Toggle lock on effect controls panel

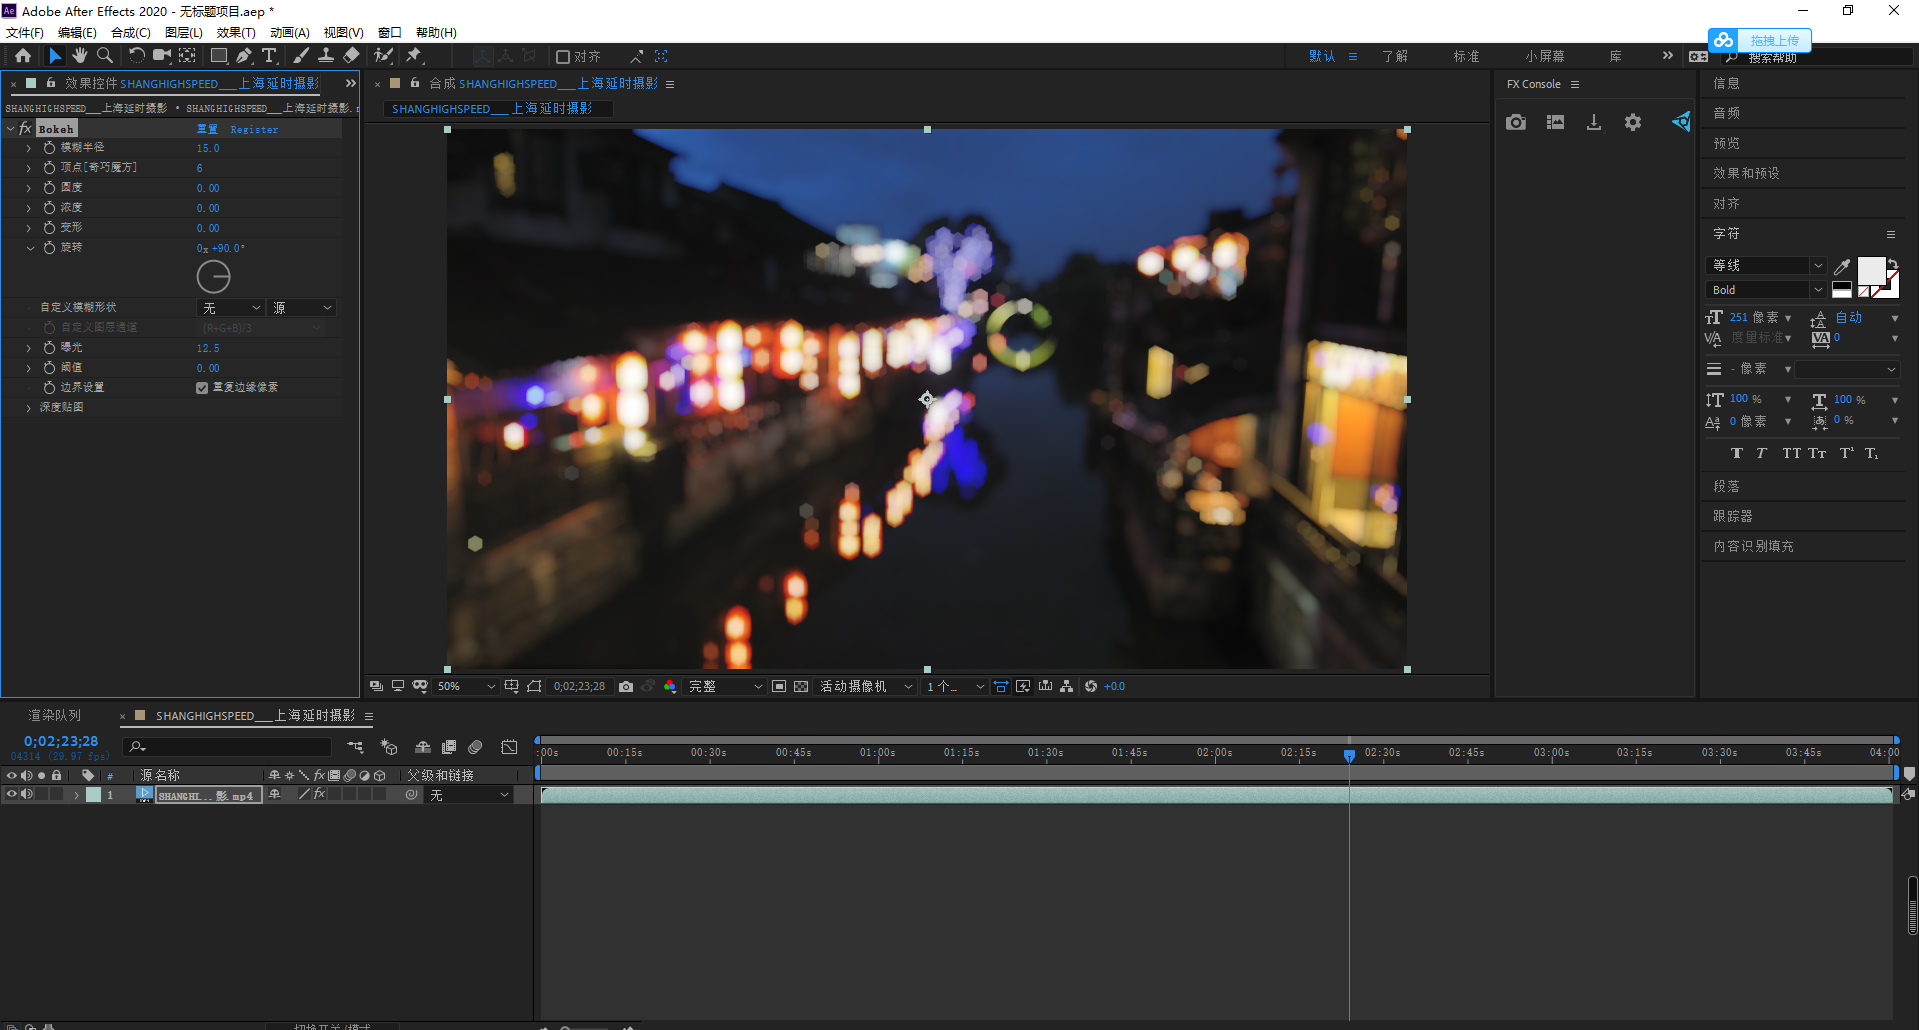pos(50,83)
